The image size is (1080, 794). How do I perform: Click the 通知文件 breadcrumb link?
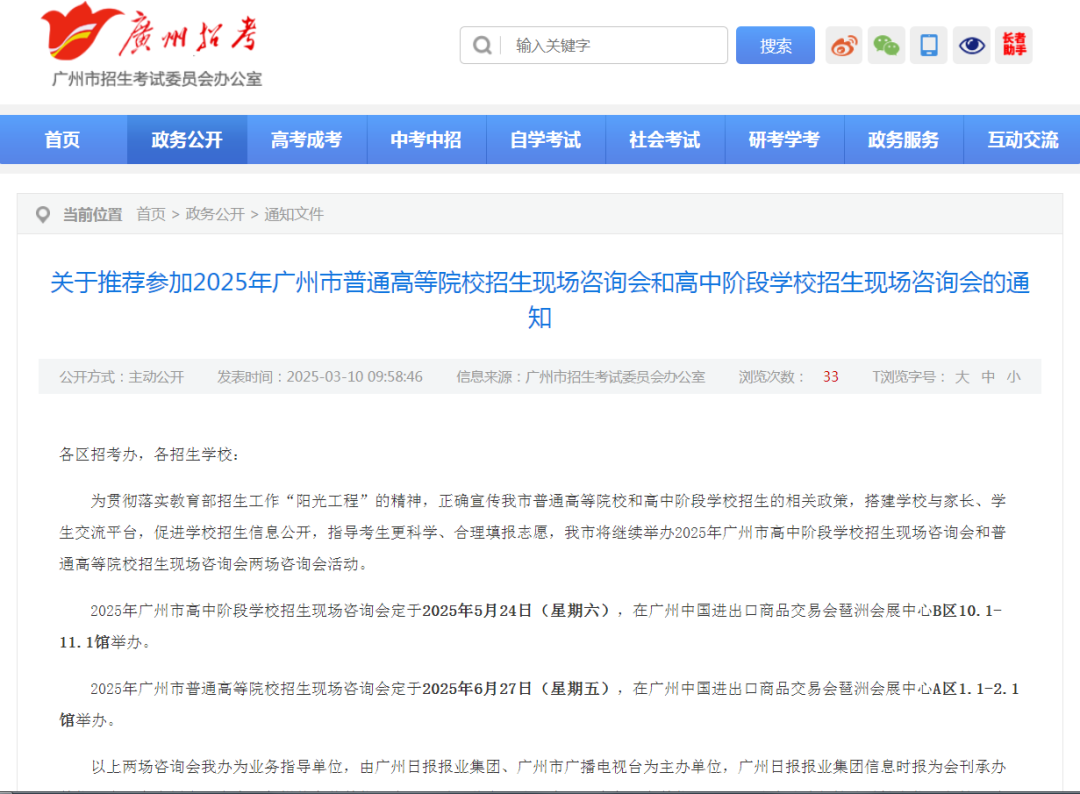294,214
